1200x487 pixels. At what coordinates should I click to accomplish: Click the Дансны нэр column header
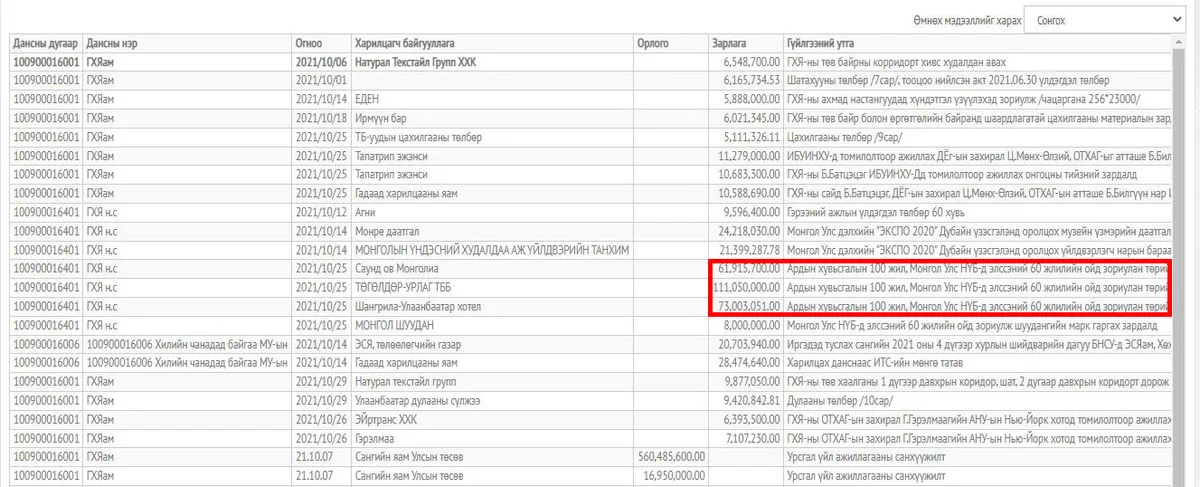point(187,44)
